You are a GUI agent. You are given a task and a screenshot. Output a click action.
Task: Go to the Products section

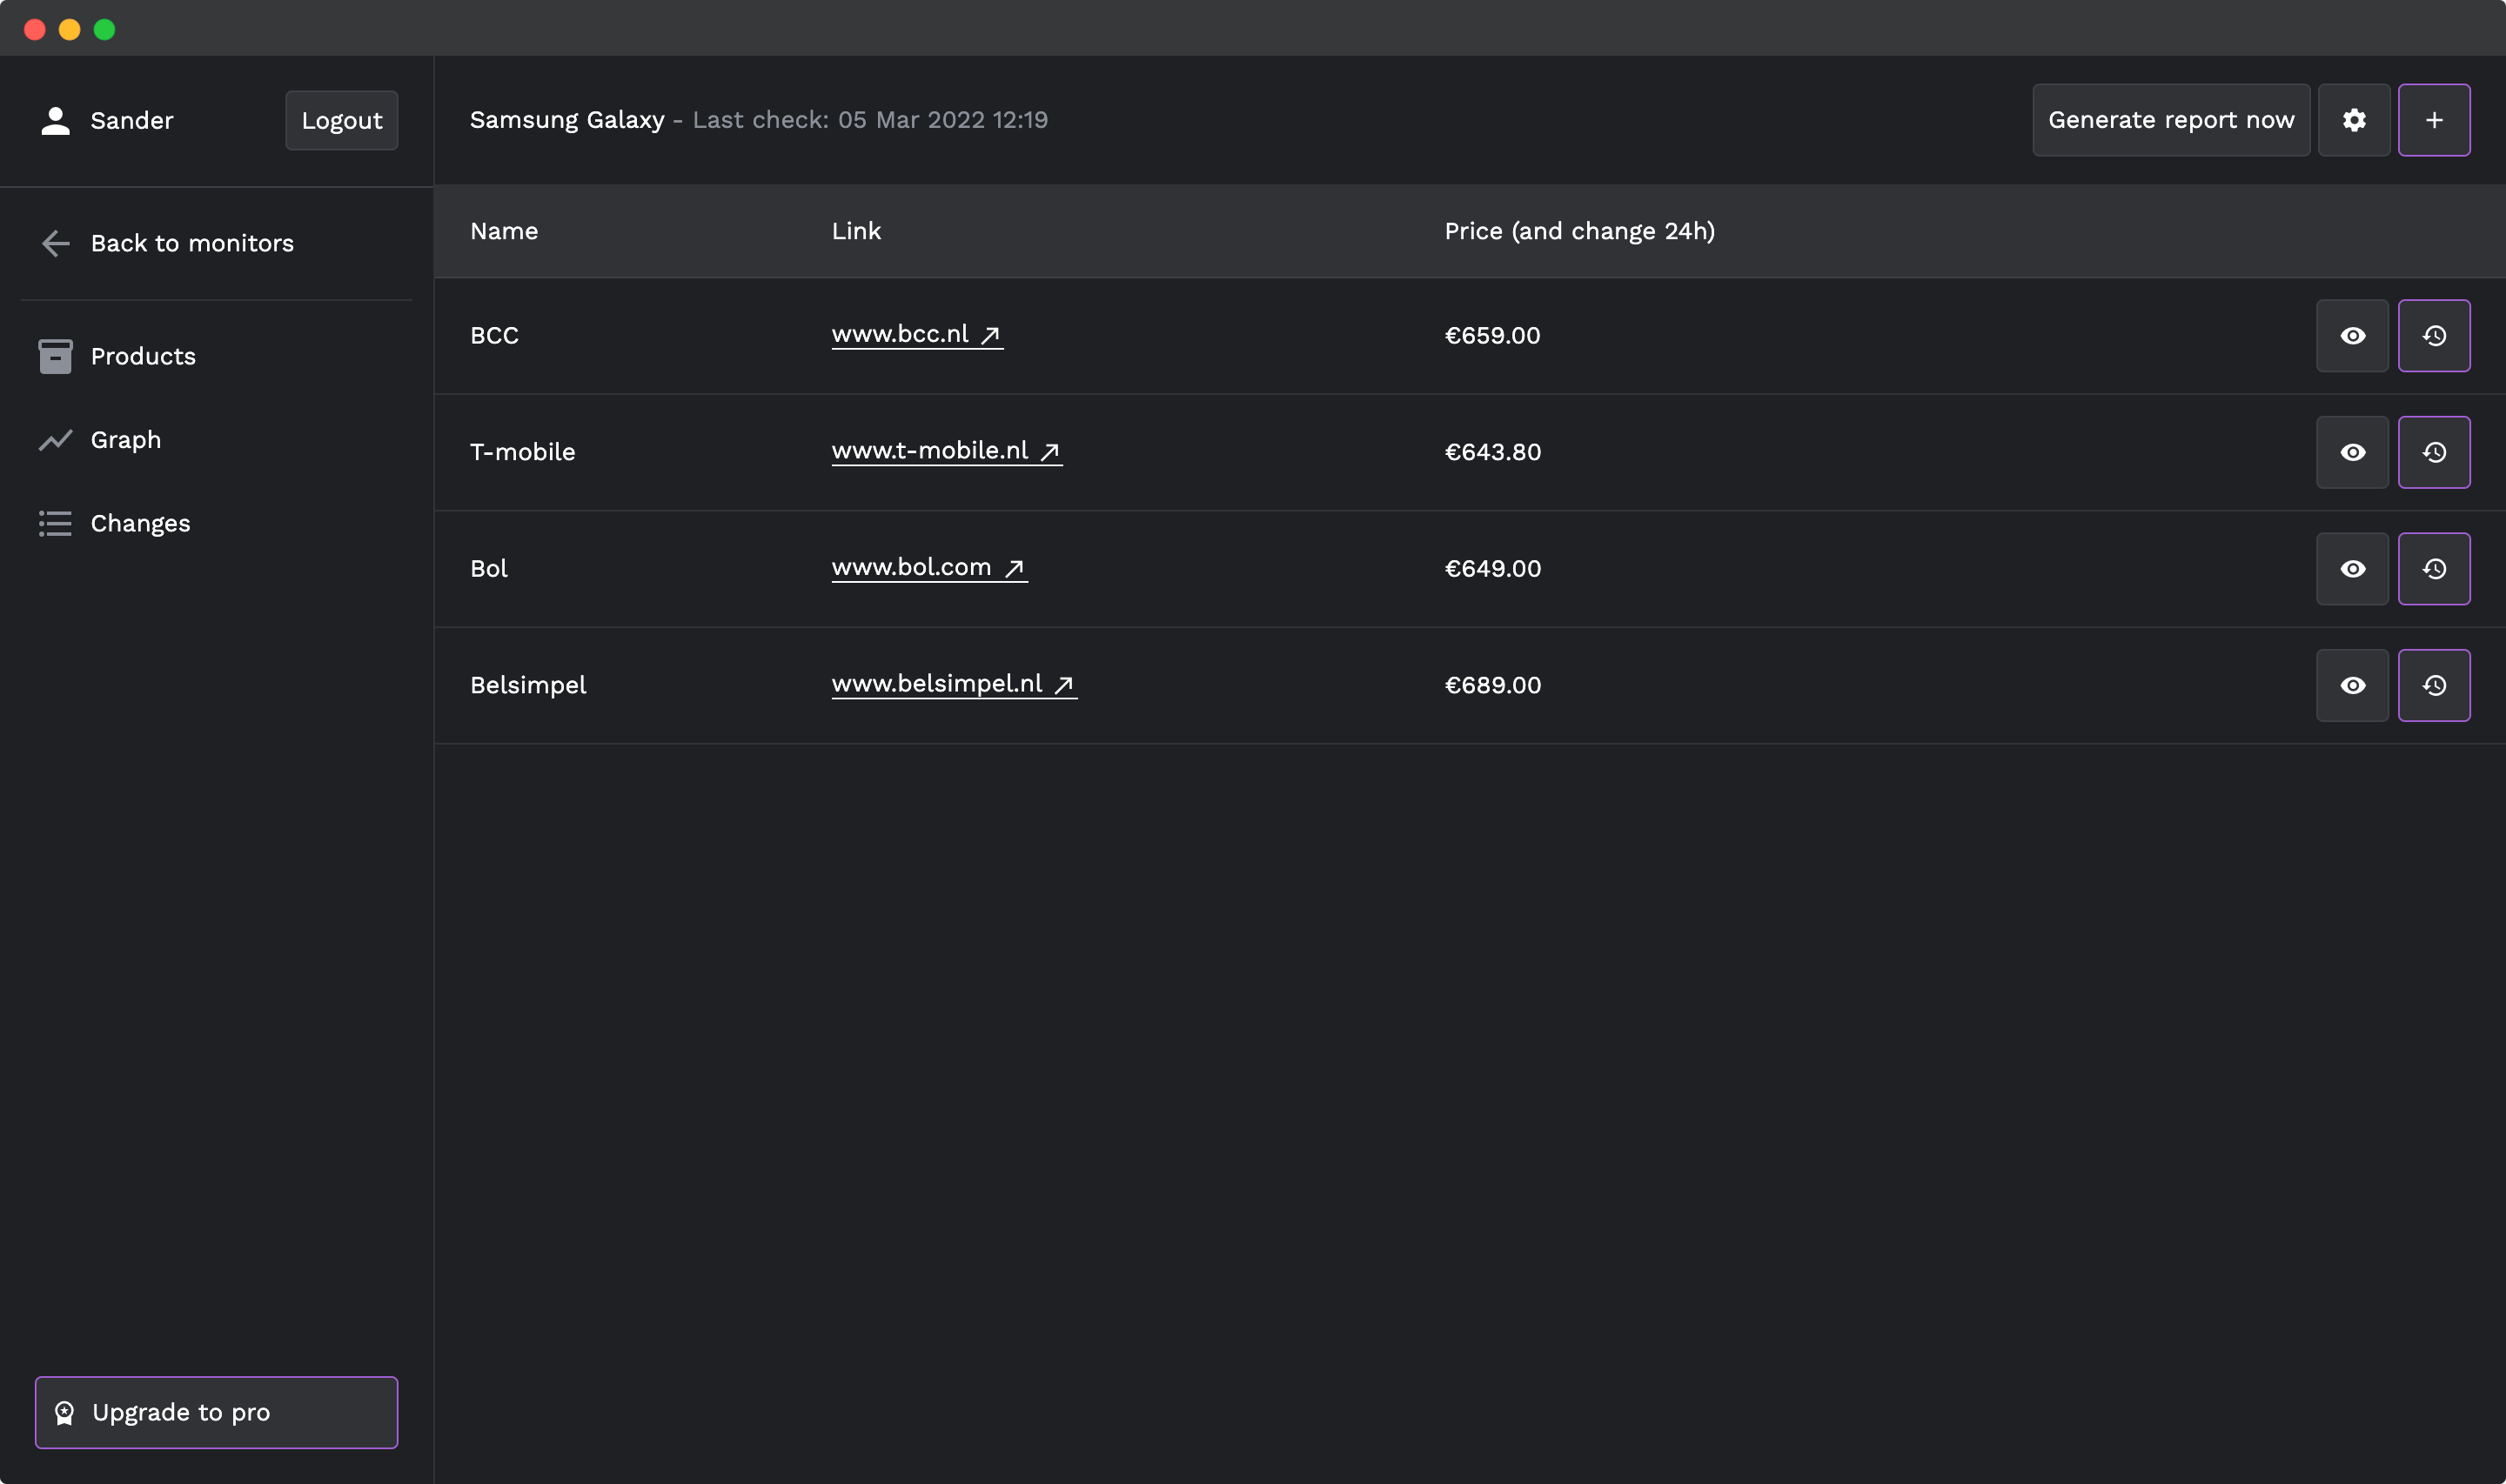[x=142, y=356]
